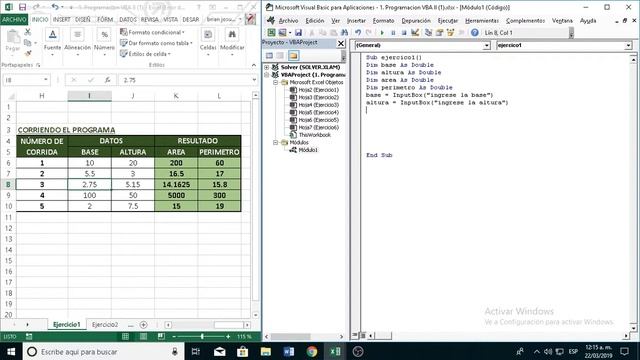Click the Find binoculars icon in VBA toolbar
Image resolution: width=640 pixels, height=360 pixels.
(x=344, y=33)
